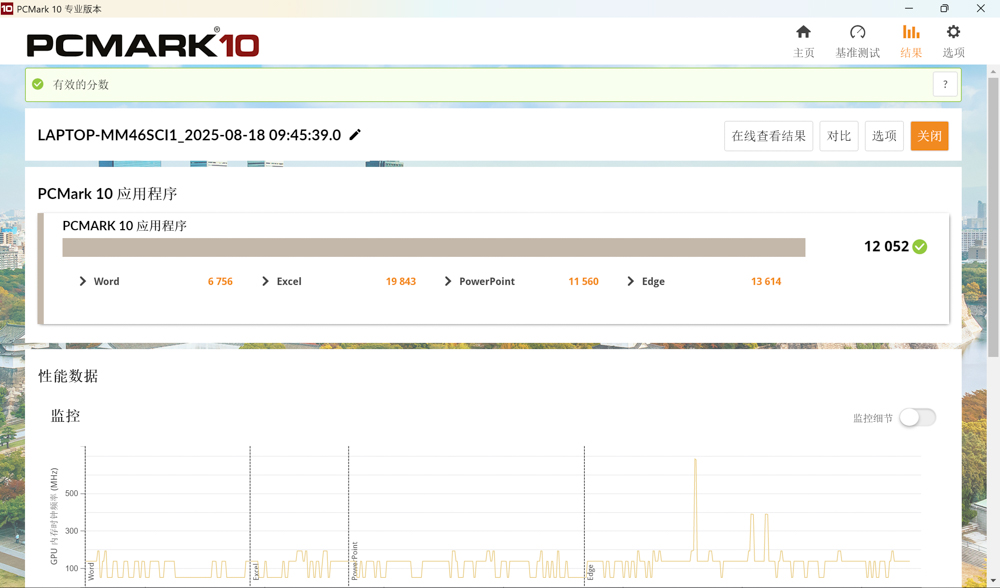Minimize the PCMark 10 window
1000x588 pixels.
909,8
